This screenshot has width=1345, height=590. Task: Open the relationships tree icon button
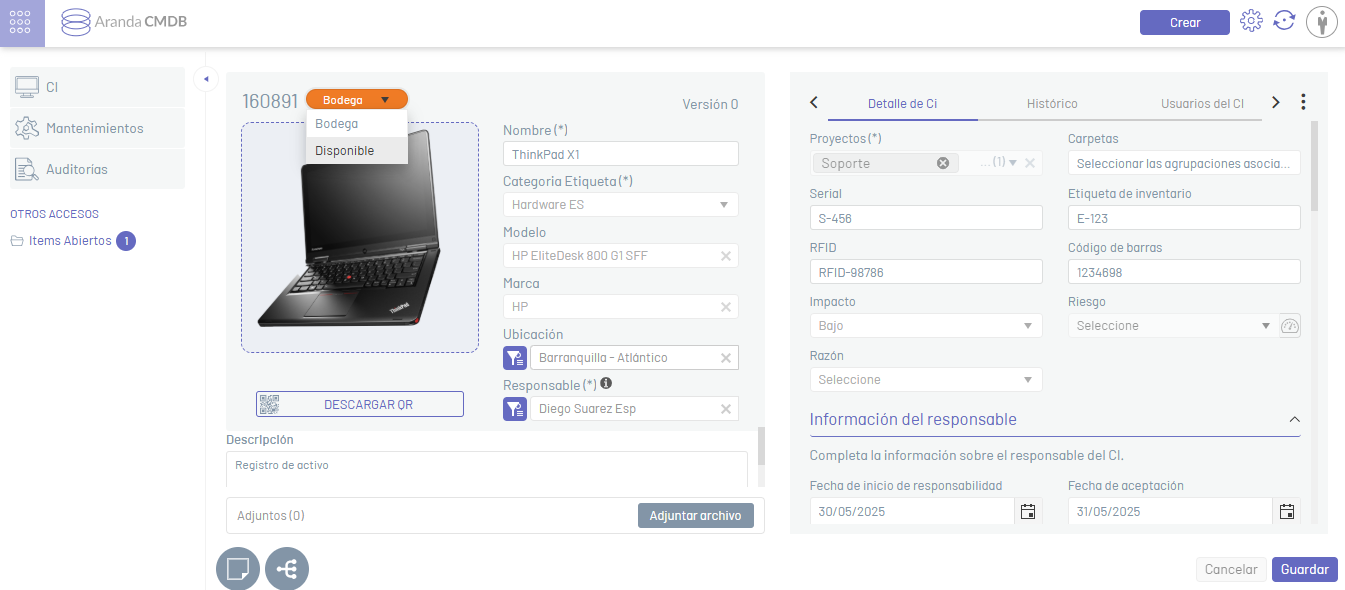click(x=287, y=569)
